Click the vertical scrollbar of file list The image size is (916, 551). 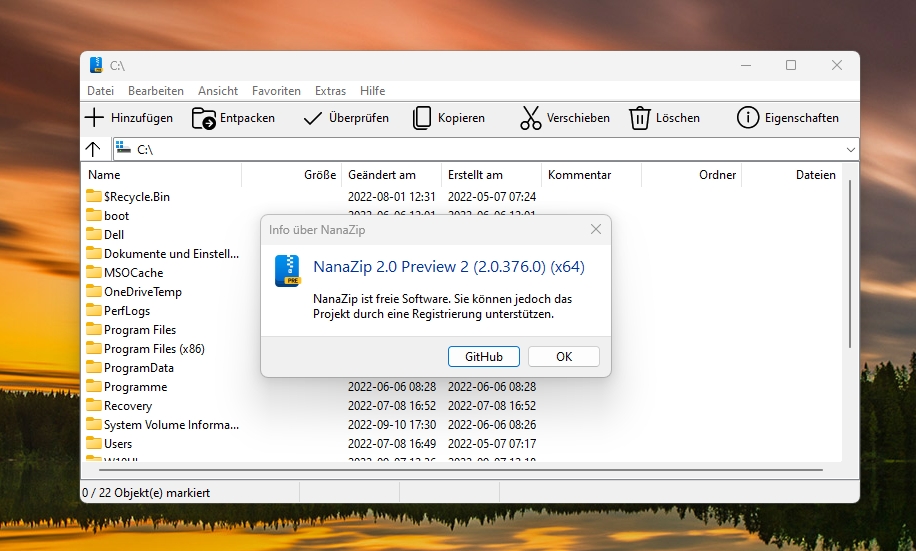click(850, 264)
